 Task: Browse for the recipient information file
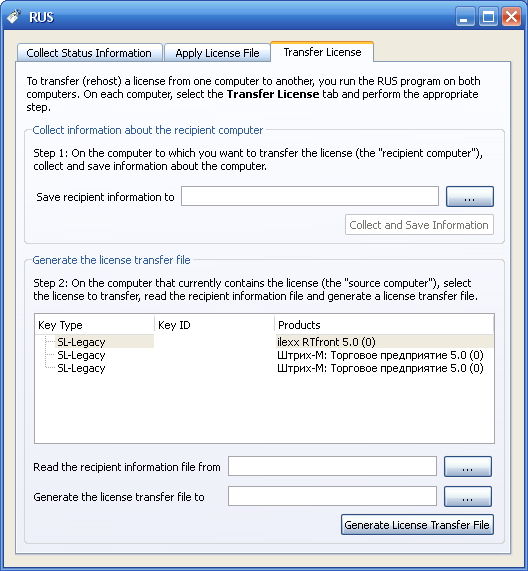(468, 466)
